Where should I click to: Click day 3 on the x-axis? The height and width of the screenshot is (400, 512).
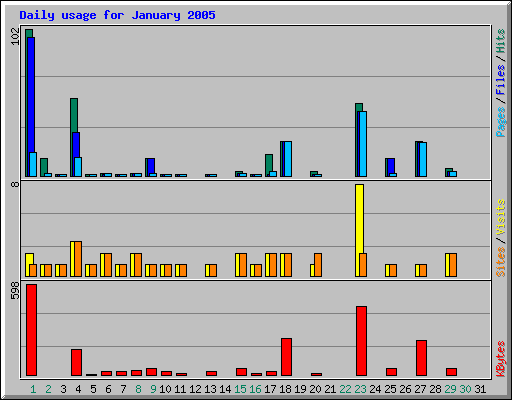(63, 389)
